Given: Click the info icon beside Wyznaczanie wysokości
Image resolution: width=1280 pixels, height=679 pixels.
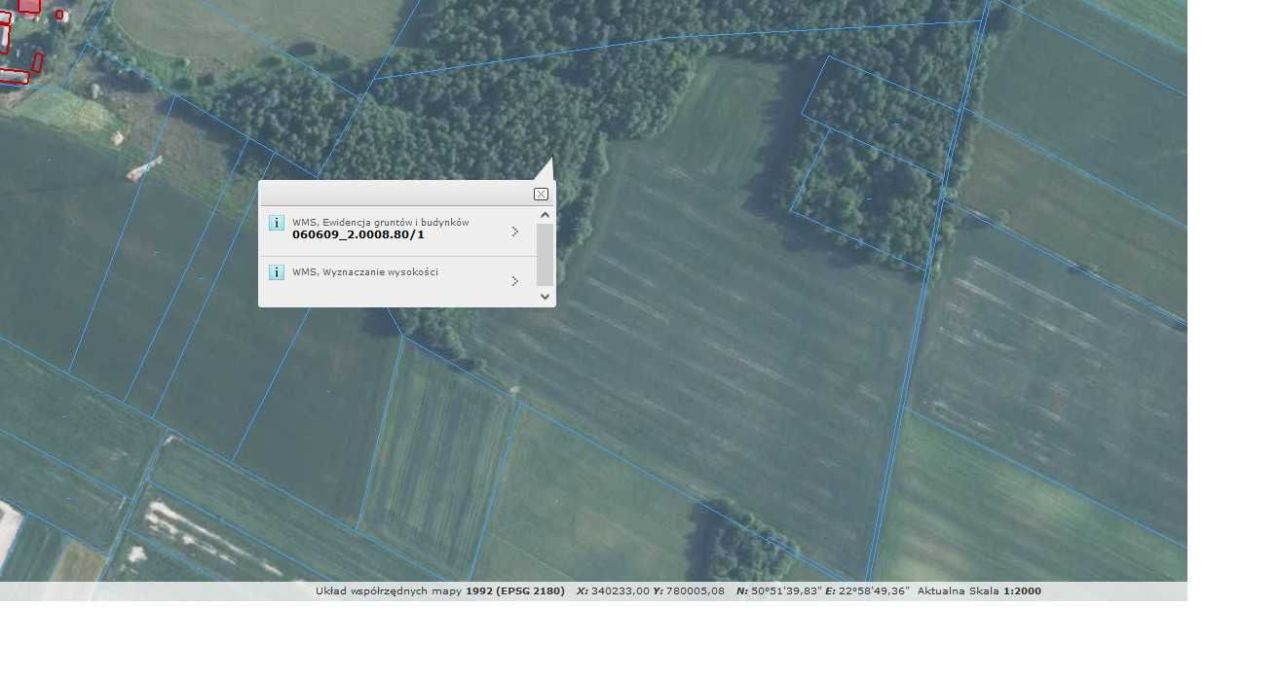Looking at the screenshot, I should tap(277, 272).
